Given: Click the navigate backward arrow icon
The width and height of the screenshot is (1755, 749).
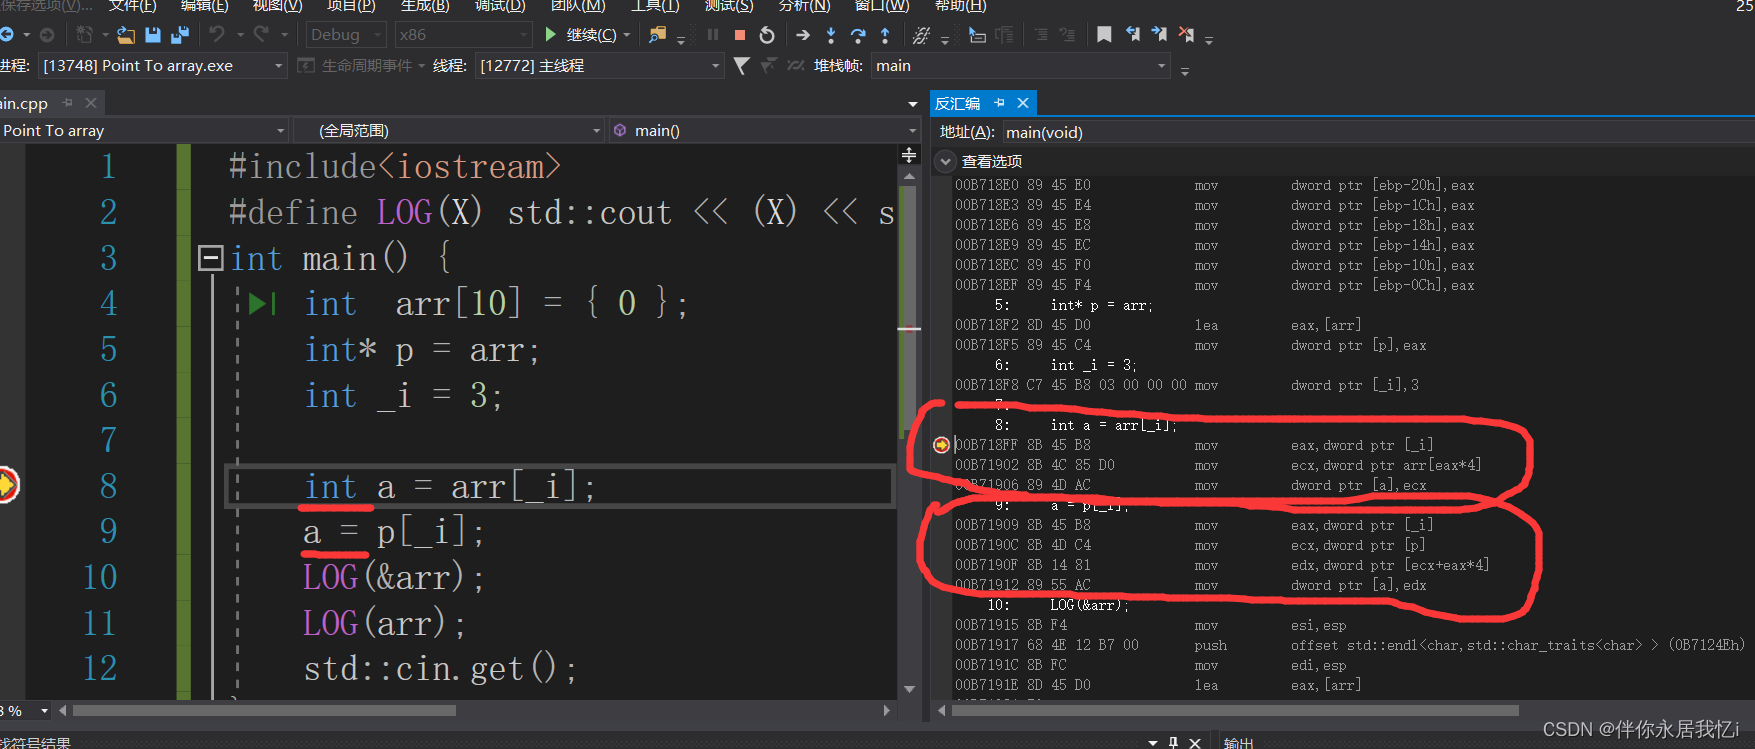Looking at the screenshot, I should (7, 35).
